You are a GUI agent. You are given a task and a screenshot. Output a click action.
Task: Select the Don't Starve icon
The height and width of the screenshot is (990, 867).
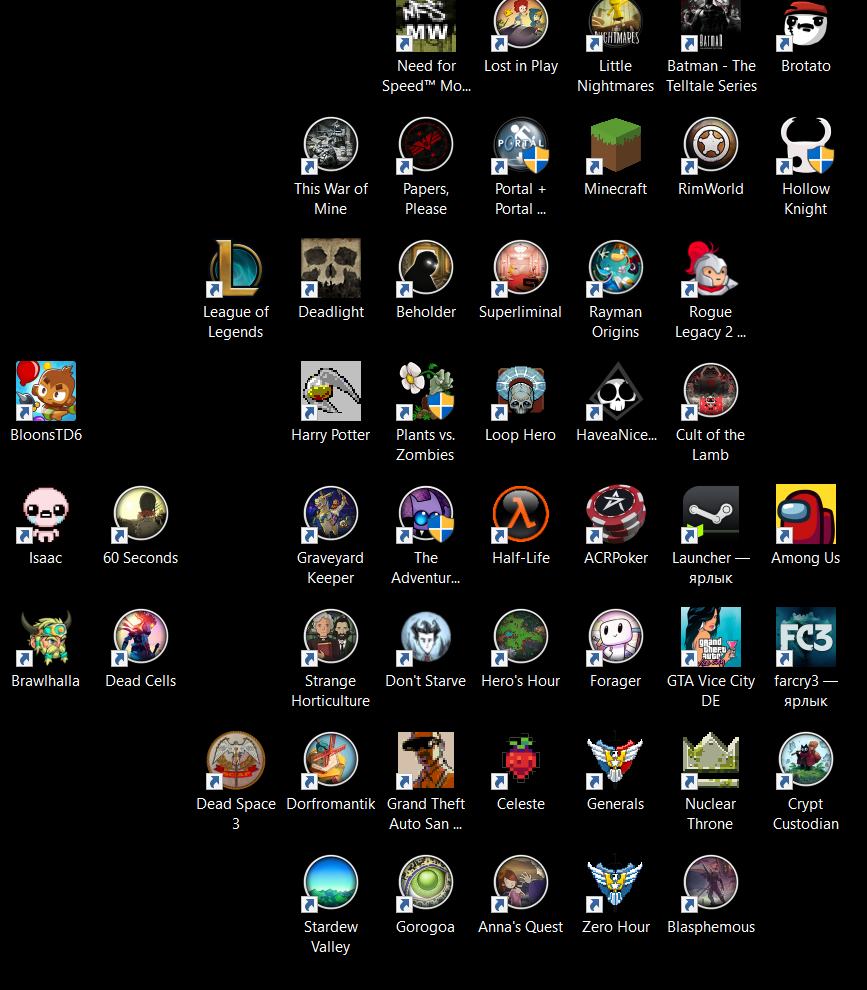pyautogui.click(x=426, y=638)
